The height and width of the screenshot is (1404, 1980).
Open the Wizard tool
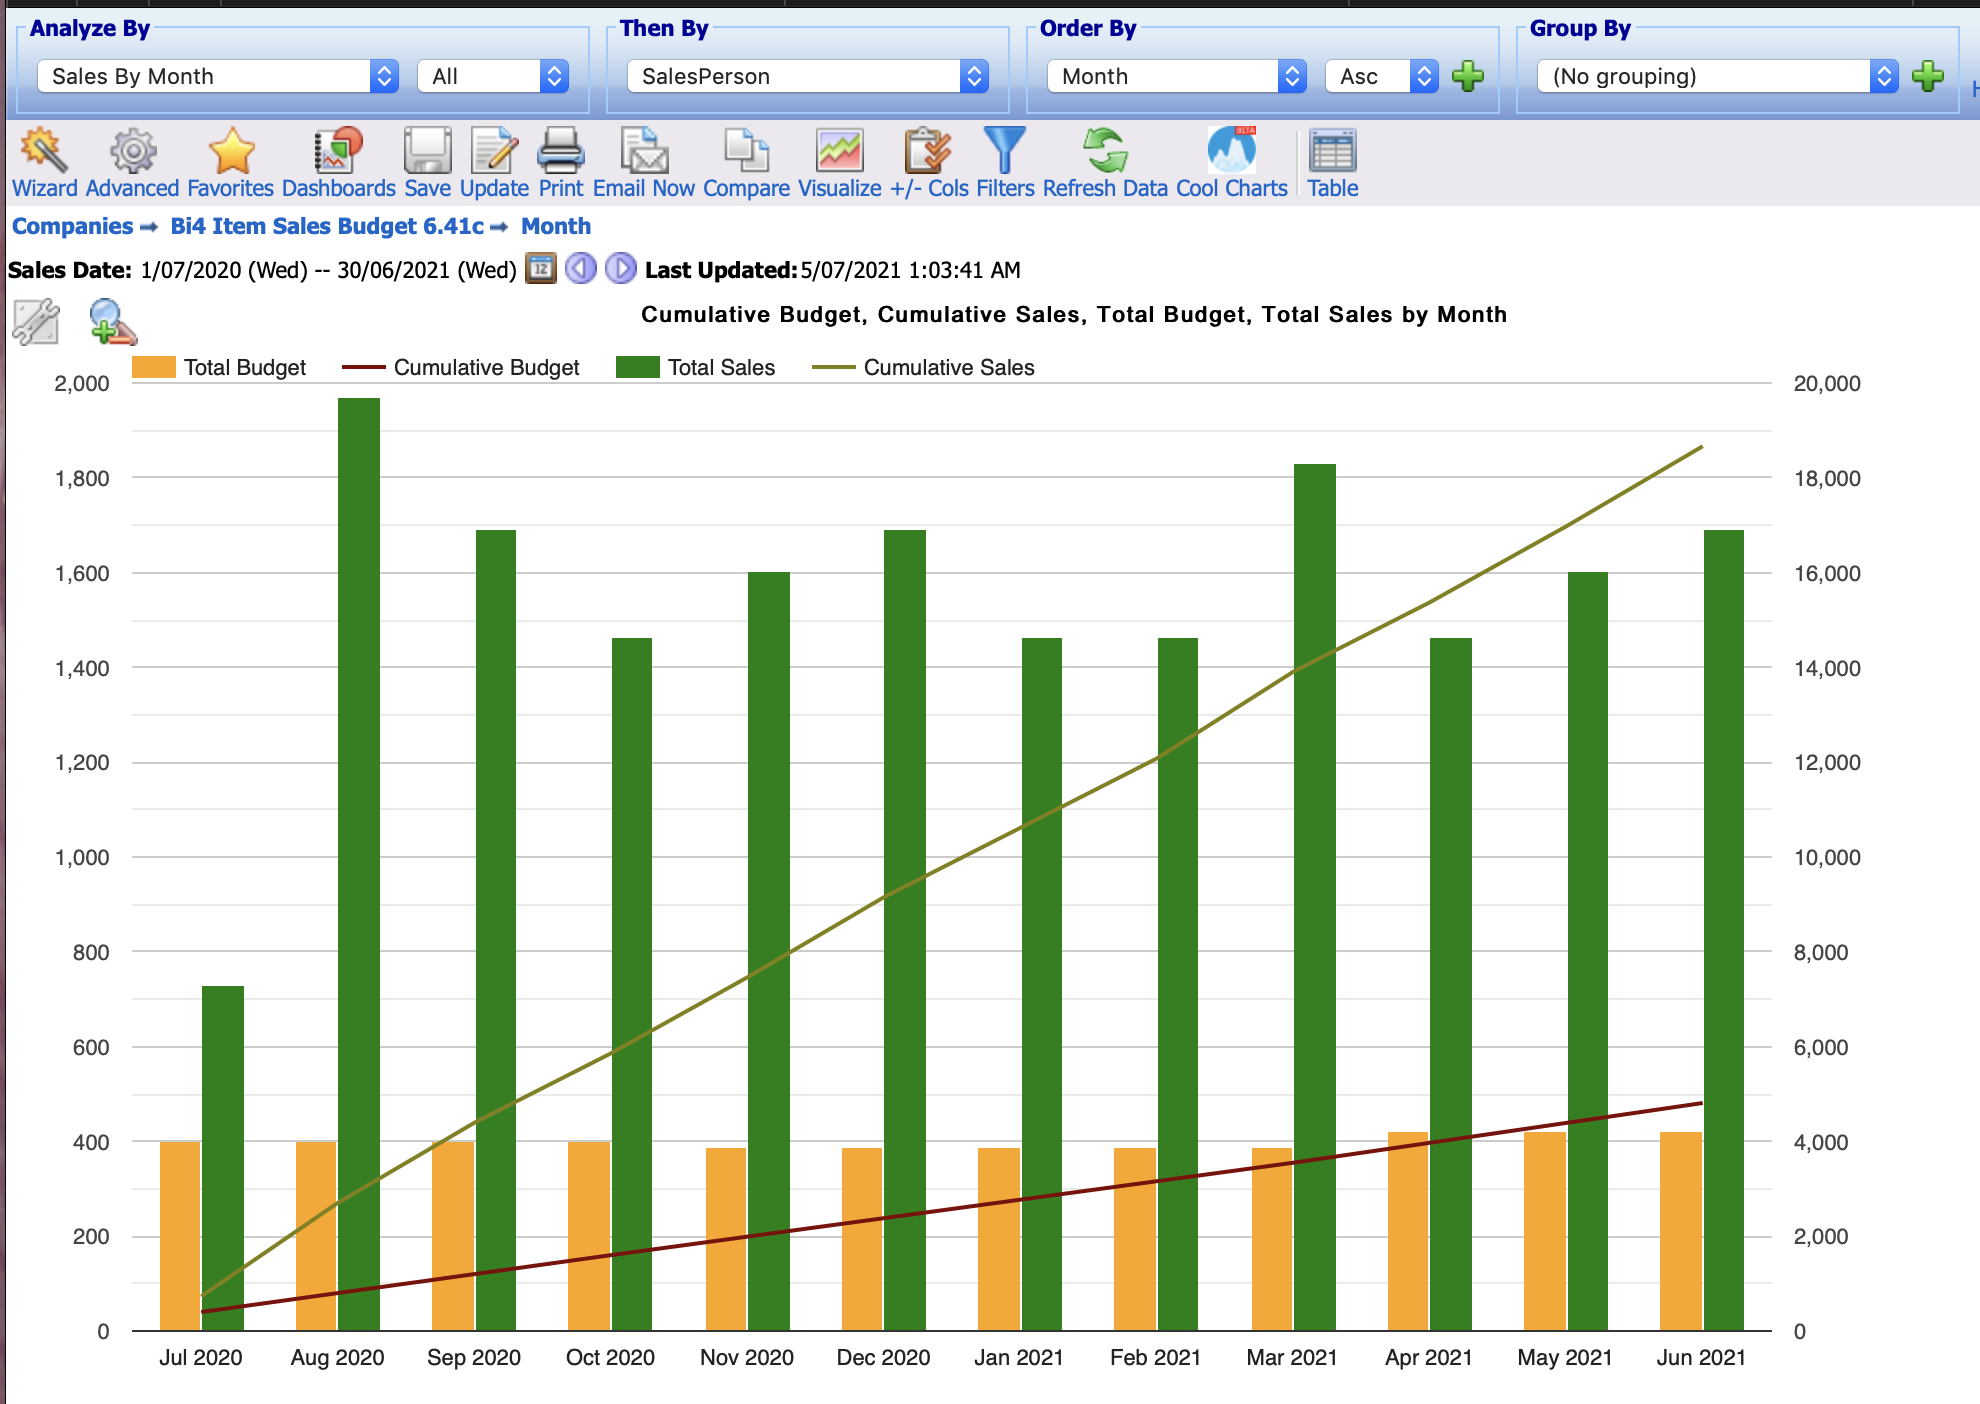[44, 151]
